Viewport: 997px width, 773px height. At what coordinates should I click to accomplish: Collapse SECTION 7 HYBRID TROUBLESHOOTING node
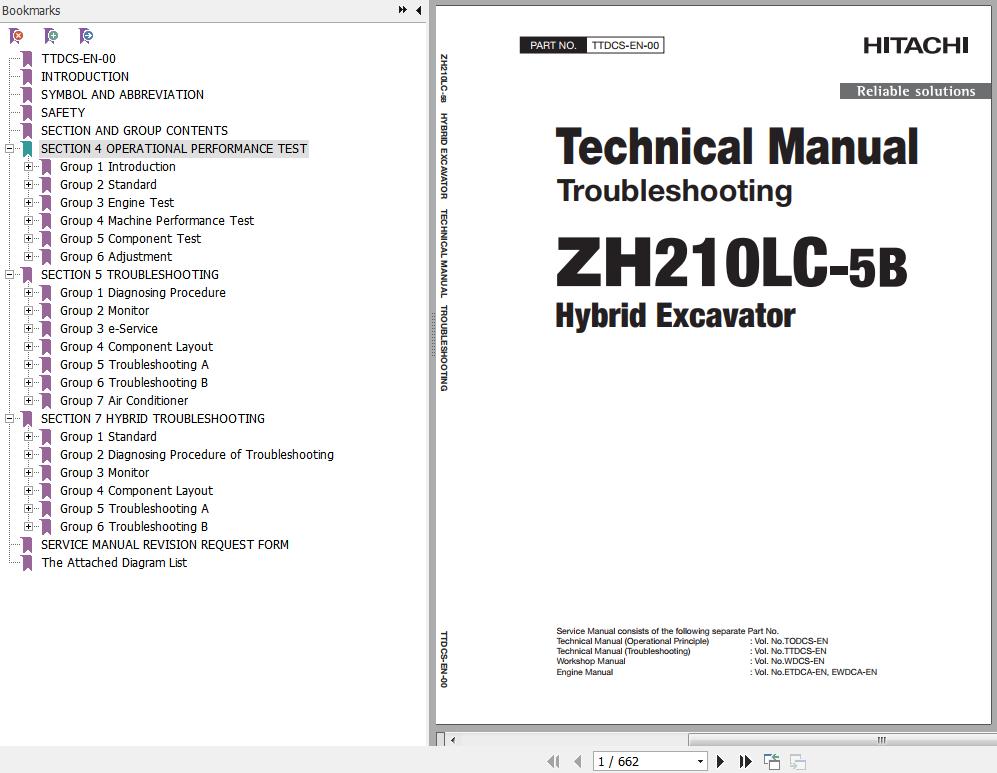10,419
